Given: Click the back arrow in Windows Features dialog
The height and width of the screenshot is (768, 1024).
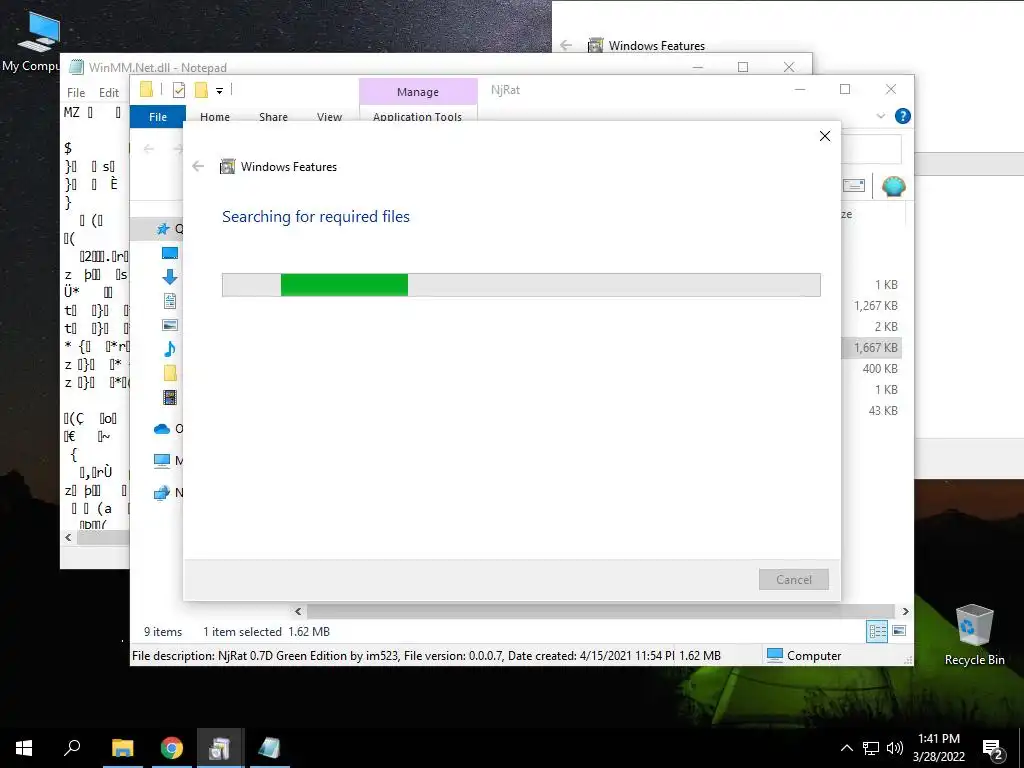Looking at the screenshot, I should (198, 167).
